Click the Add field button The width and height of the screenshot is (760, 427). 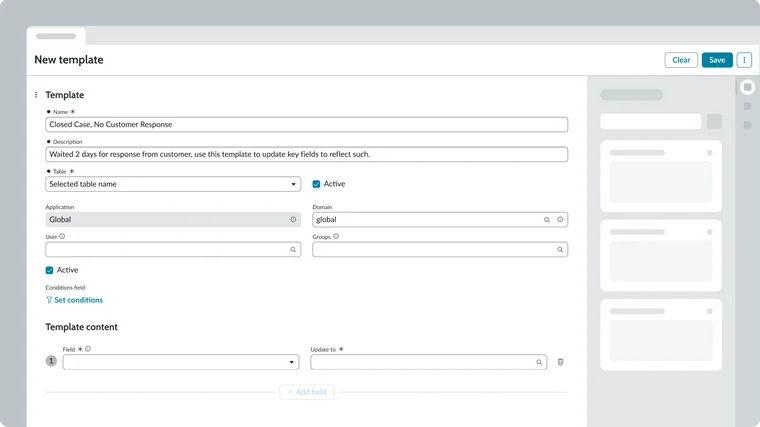pyautogui.click(x=307, y=392)
